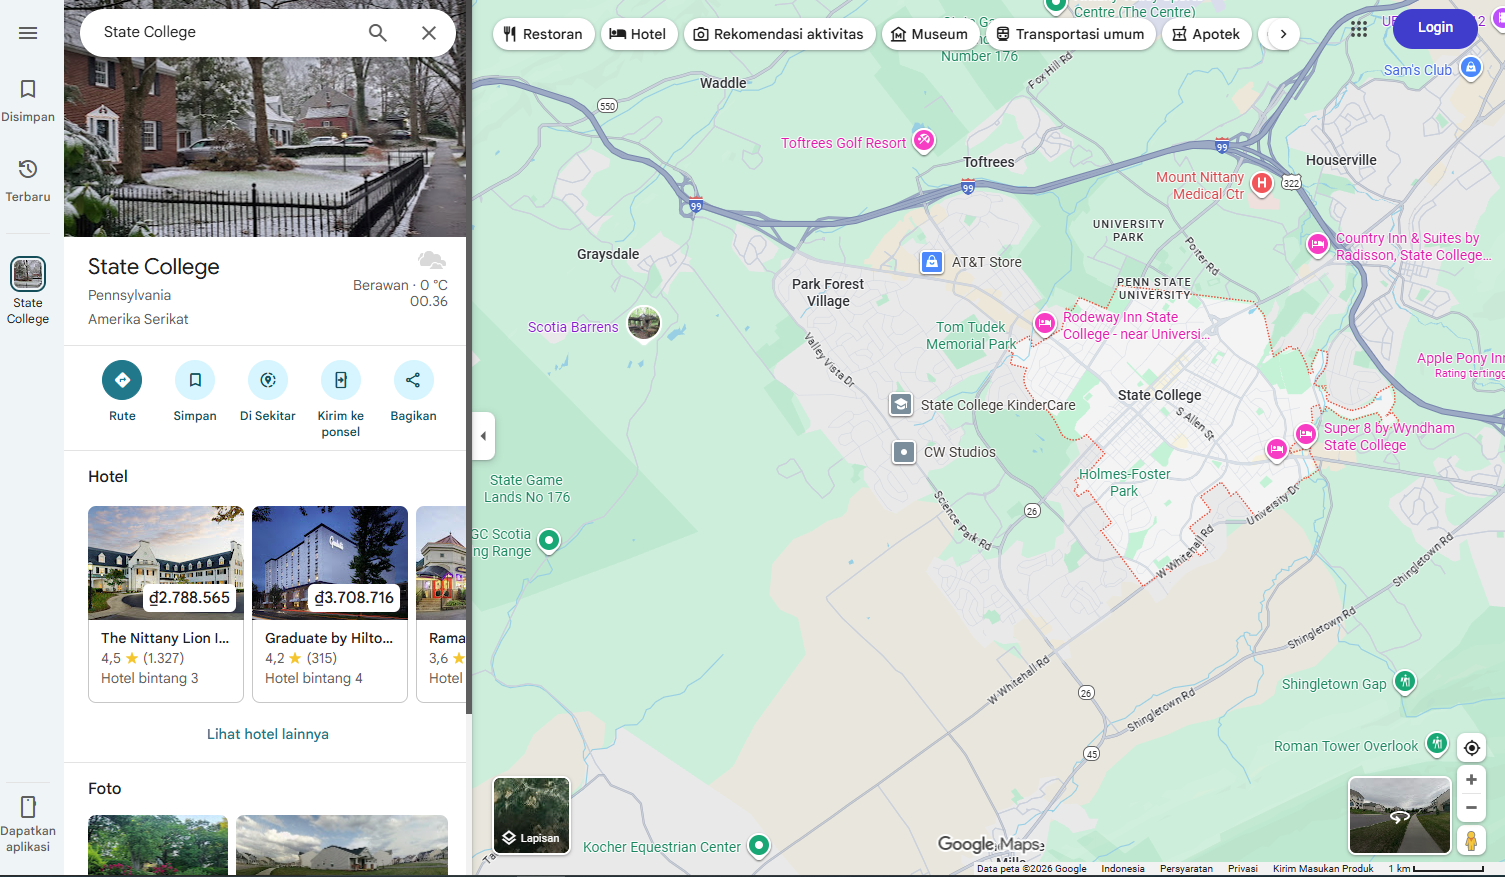Click the Tom Tudek Memorial Park label
The height and width of the screenshot is (877, 1505).
point(970,335)
